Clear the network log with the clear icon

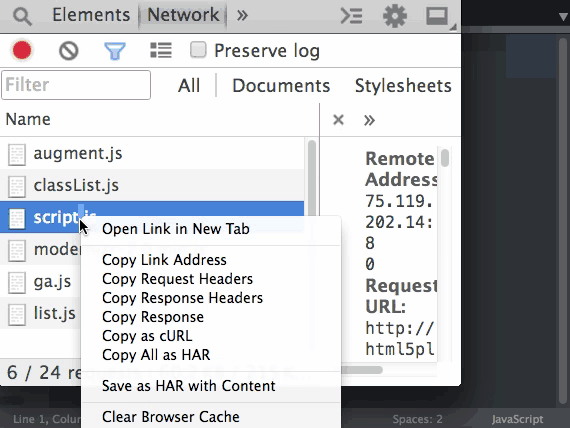[x=69, y=51]
